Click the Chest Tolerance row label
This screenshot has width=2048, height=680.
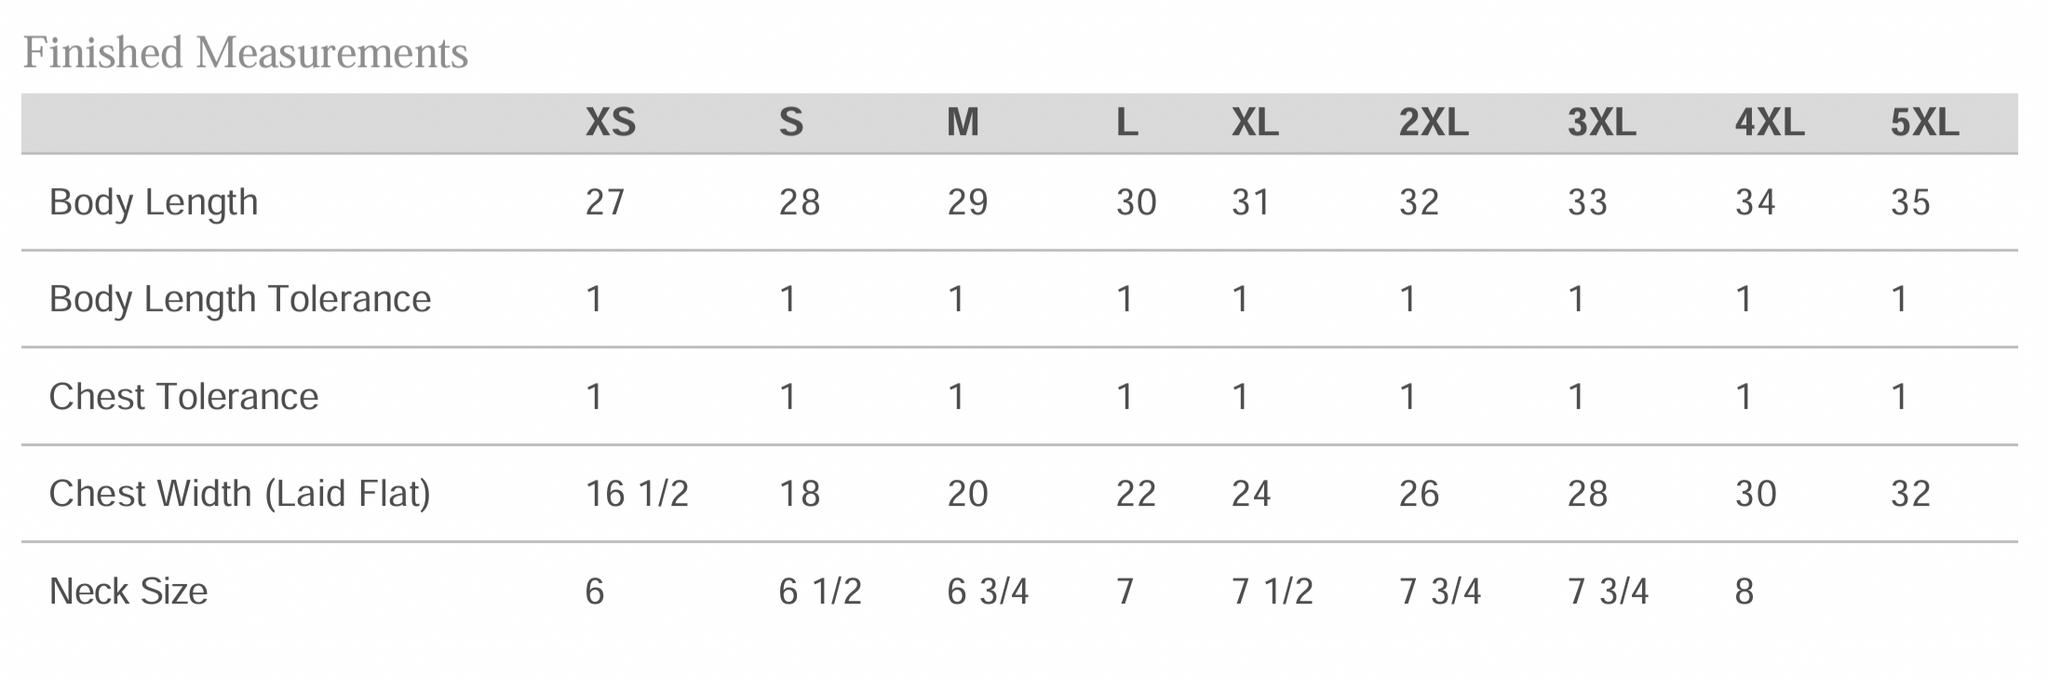[183, 397]
